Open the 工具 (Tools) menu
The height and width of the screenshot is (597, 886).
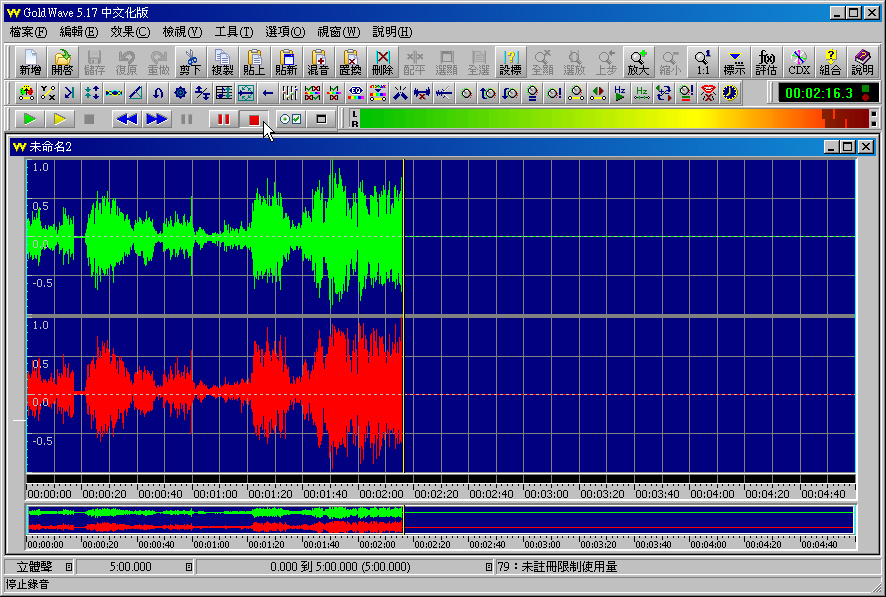coord(233,32)
